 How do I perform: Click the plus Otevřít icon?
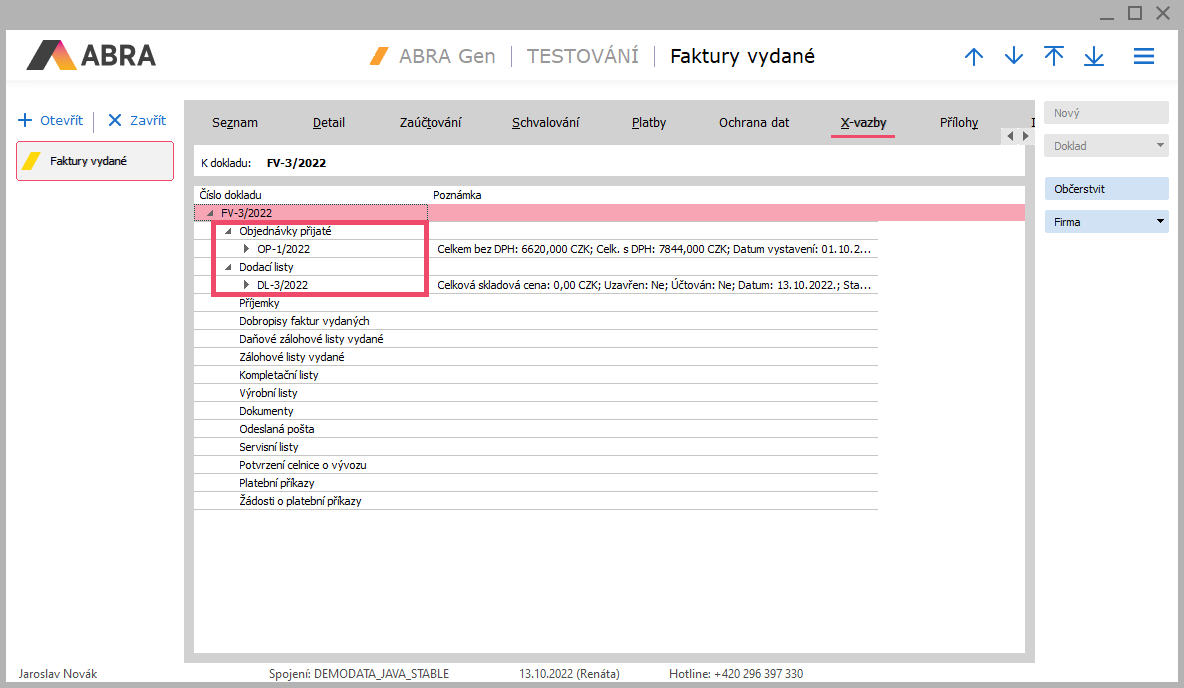pos(25,121)
